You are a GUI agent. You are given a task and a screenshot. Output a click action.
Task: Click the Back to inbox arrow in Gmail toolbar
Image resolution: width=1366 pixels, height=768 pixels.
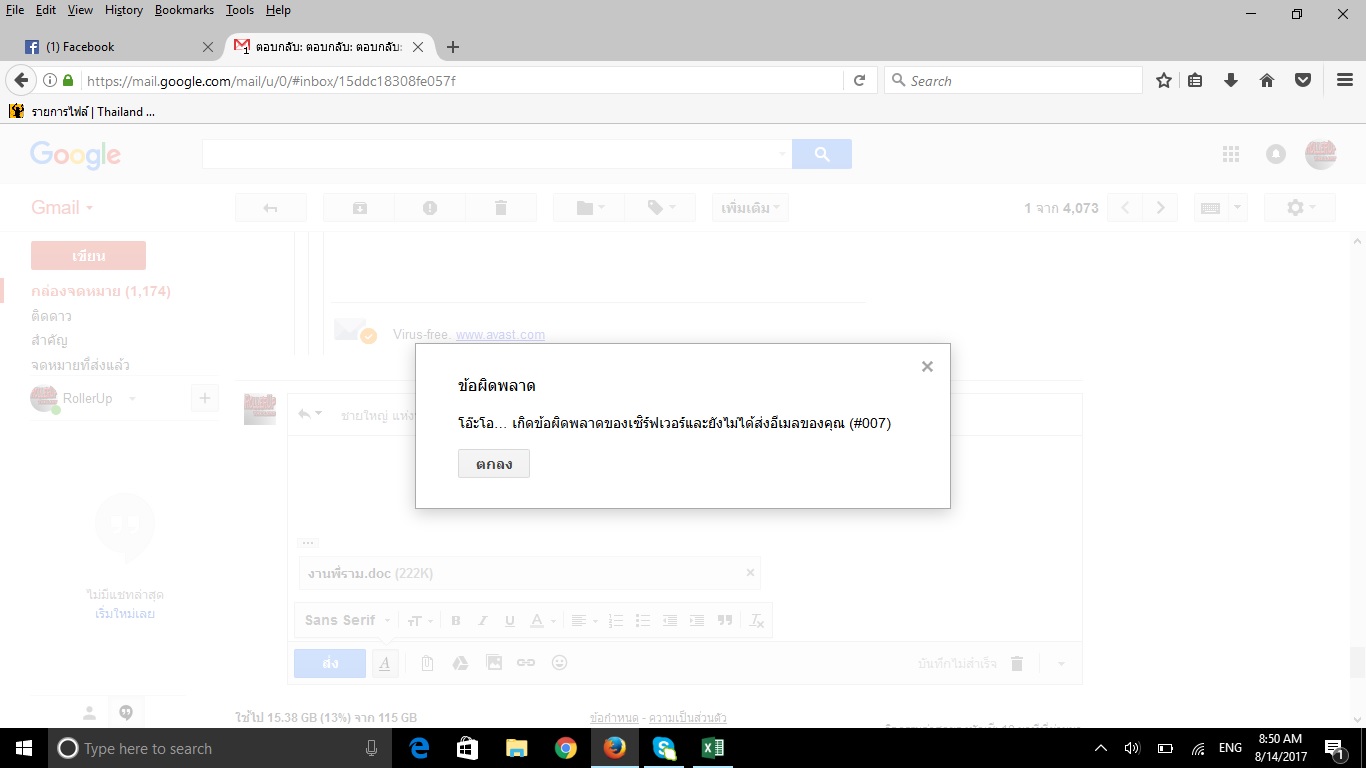click(270, 208)
